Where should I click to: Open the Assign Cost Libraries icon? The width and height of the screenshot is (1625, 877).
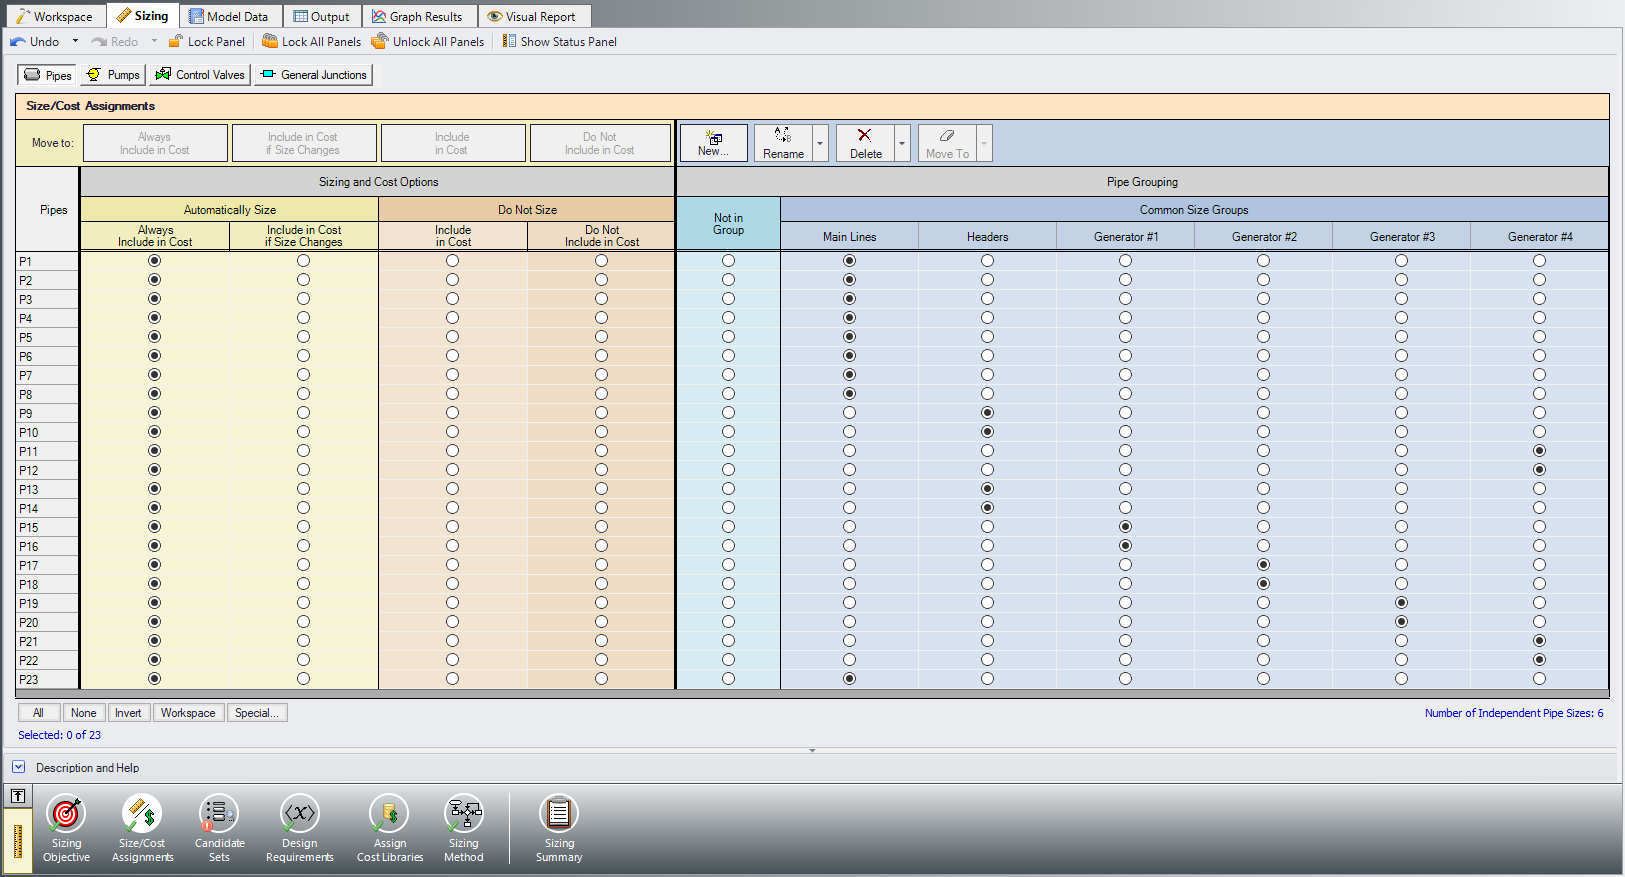(389, 814)
